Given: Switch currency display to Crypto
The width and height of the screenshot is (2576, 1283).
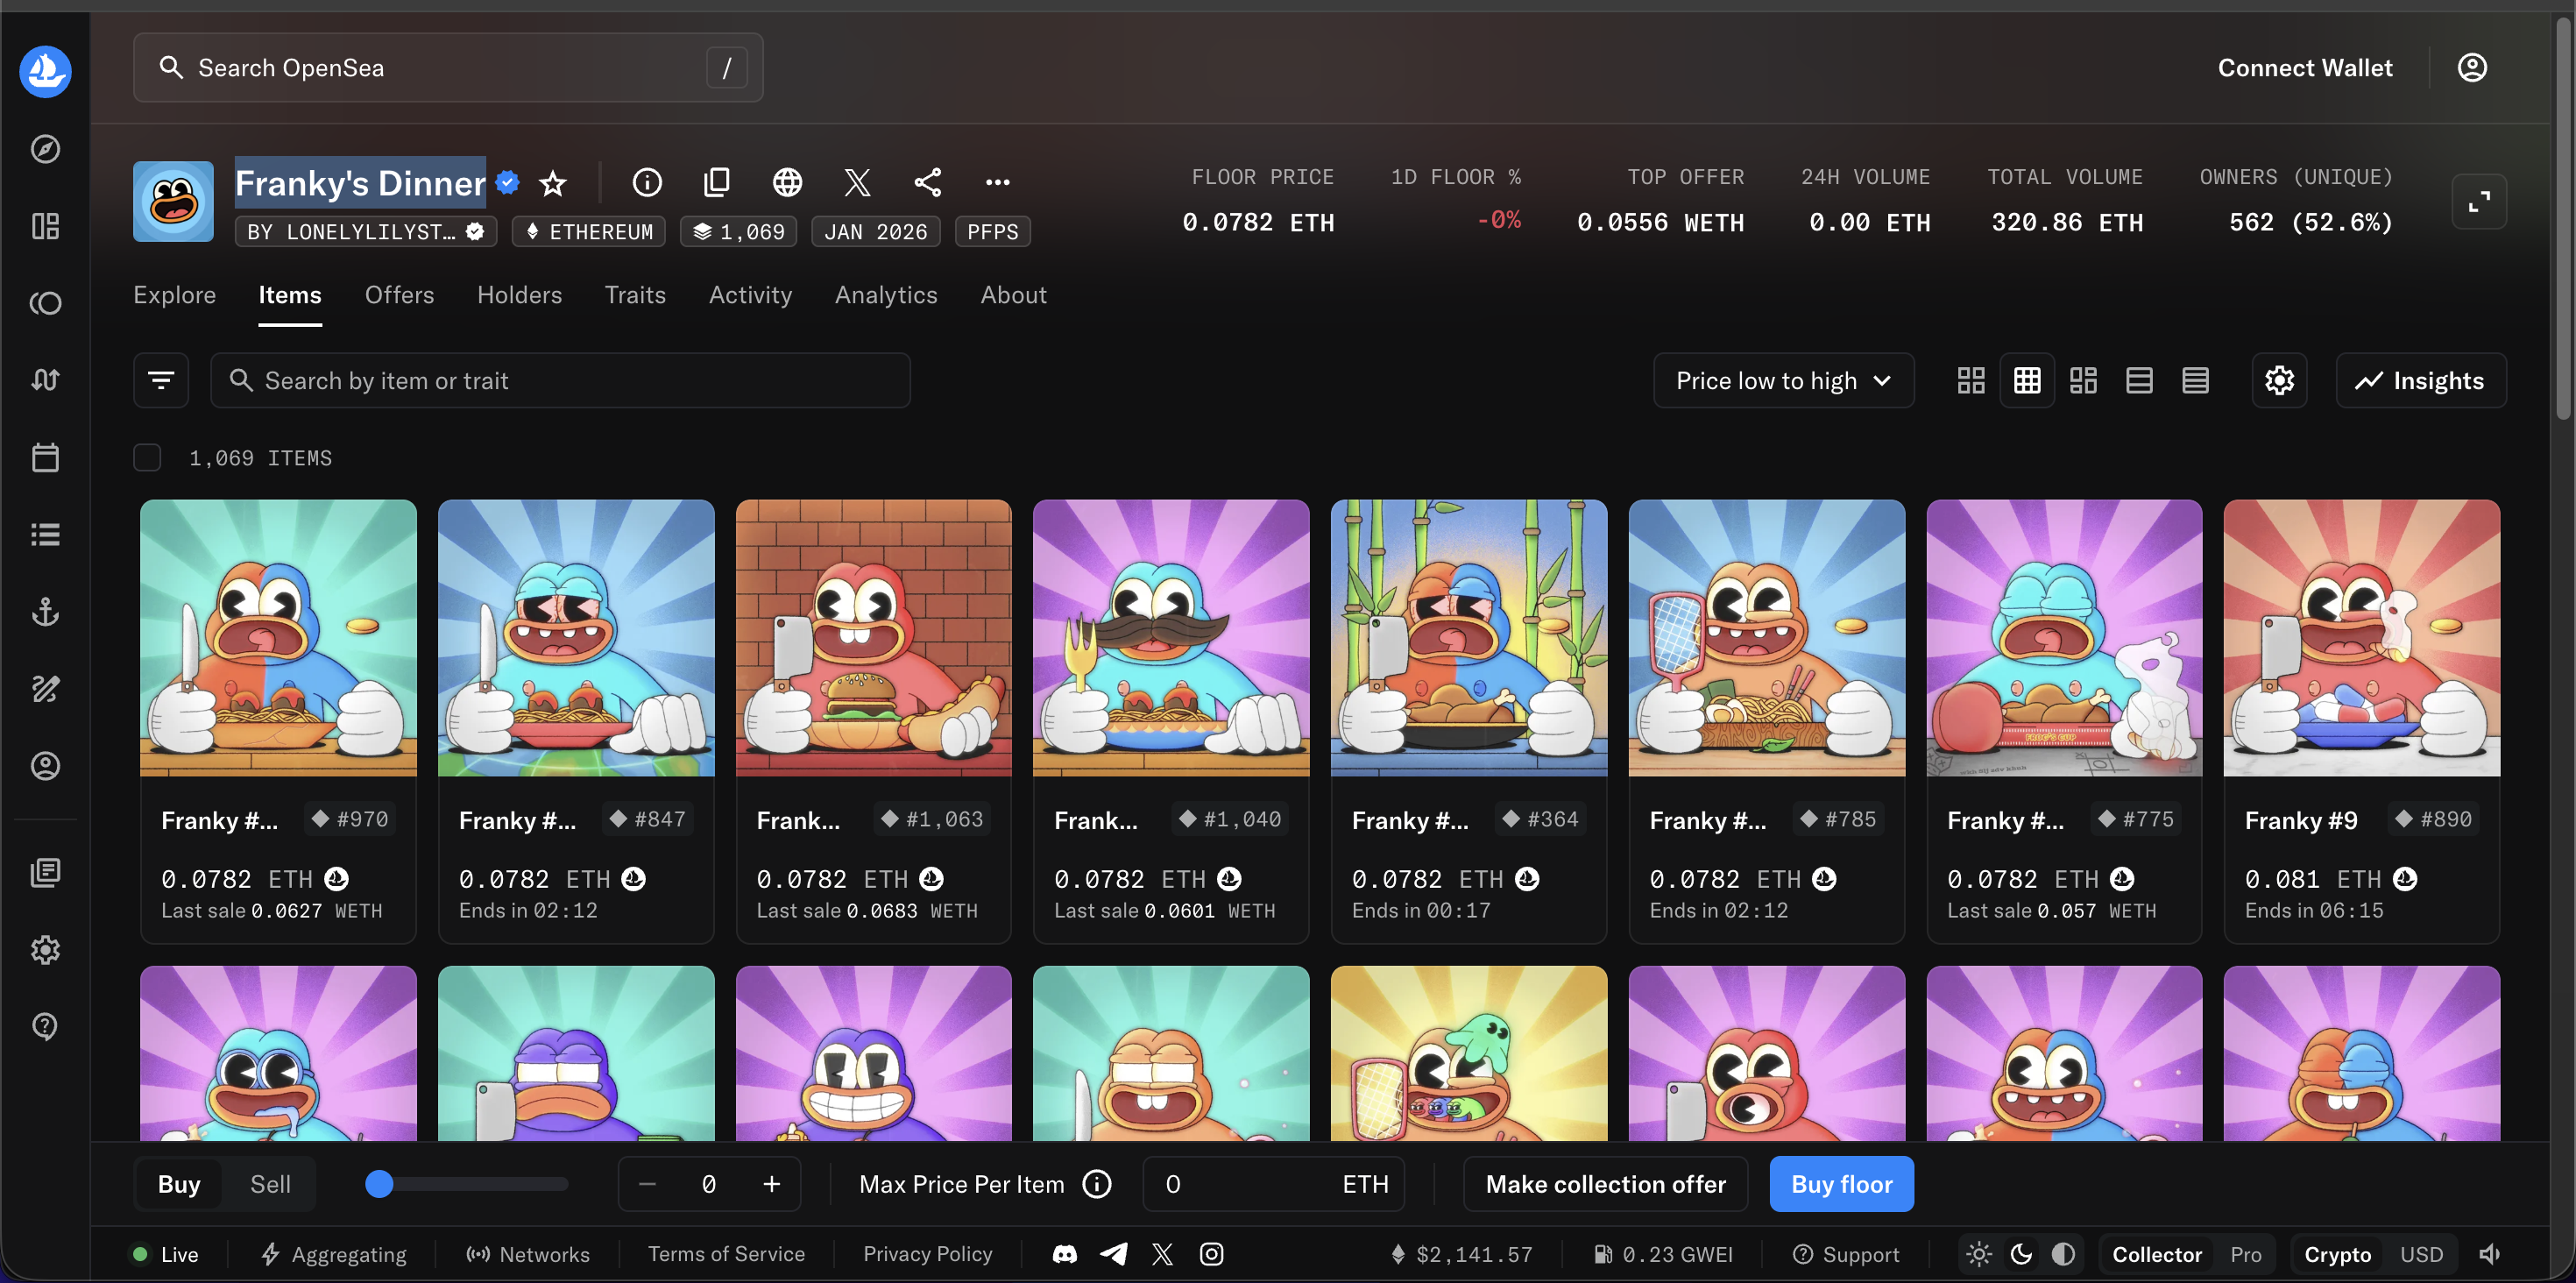Looking at the screenshot, I should click(2337, 1254).
